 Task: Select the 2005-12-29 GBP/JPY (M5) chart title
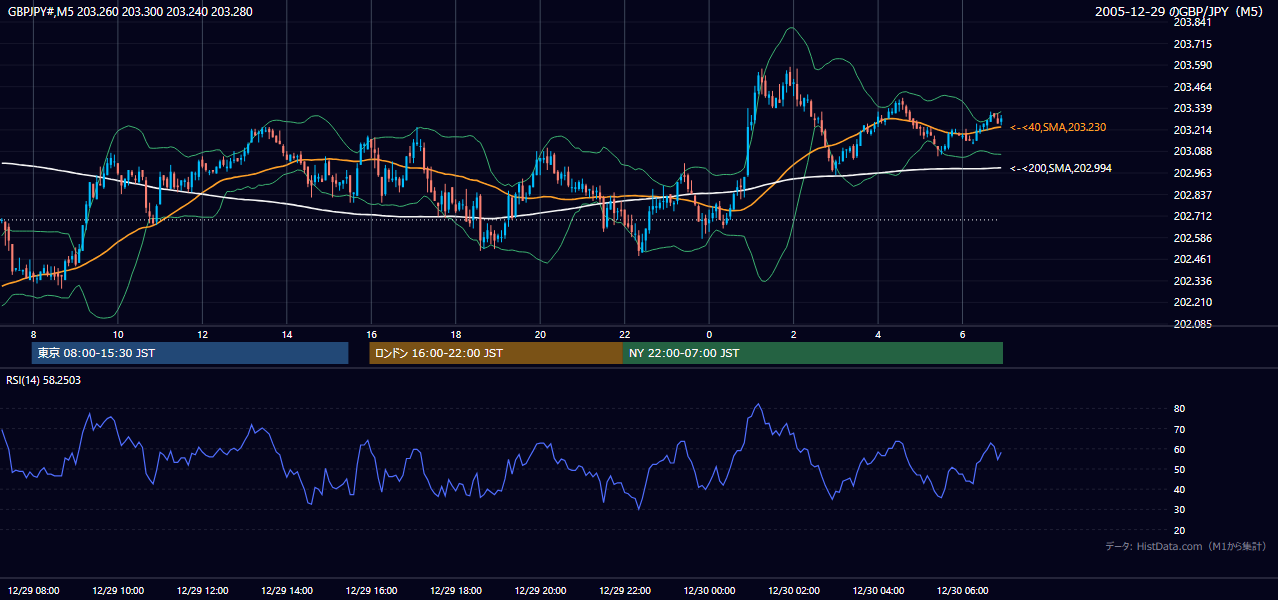(x=1181, y=12)
